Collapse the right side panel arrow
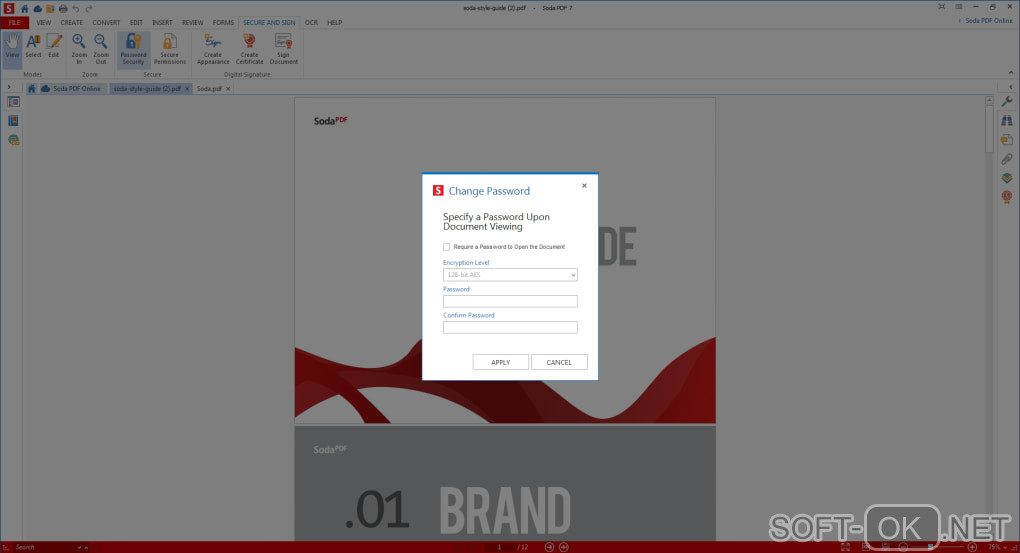 coord(1011,87)
